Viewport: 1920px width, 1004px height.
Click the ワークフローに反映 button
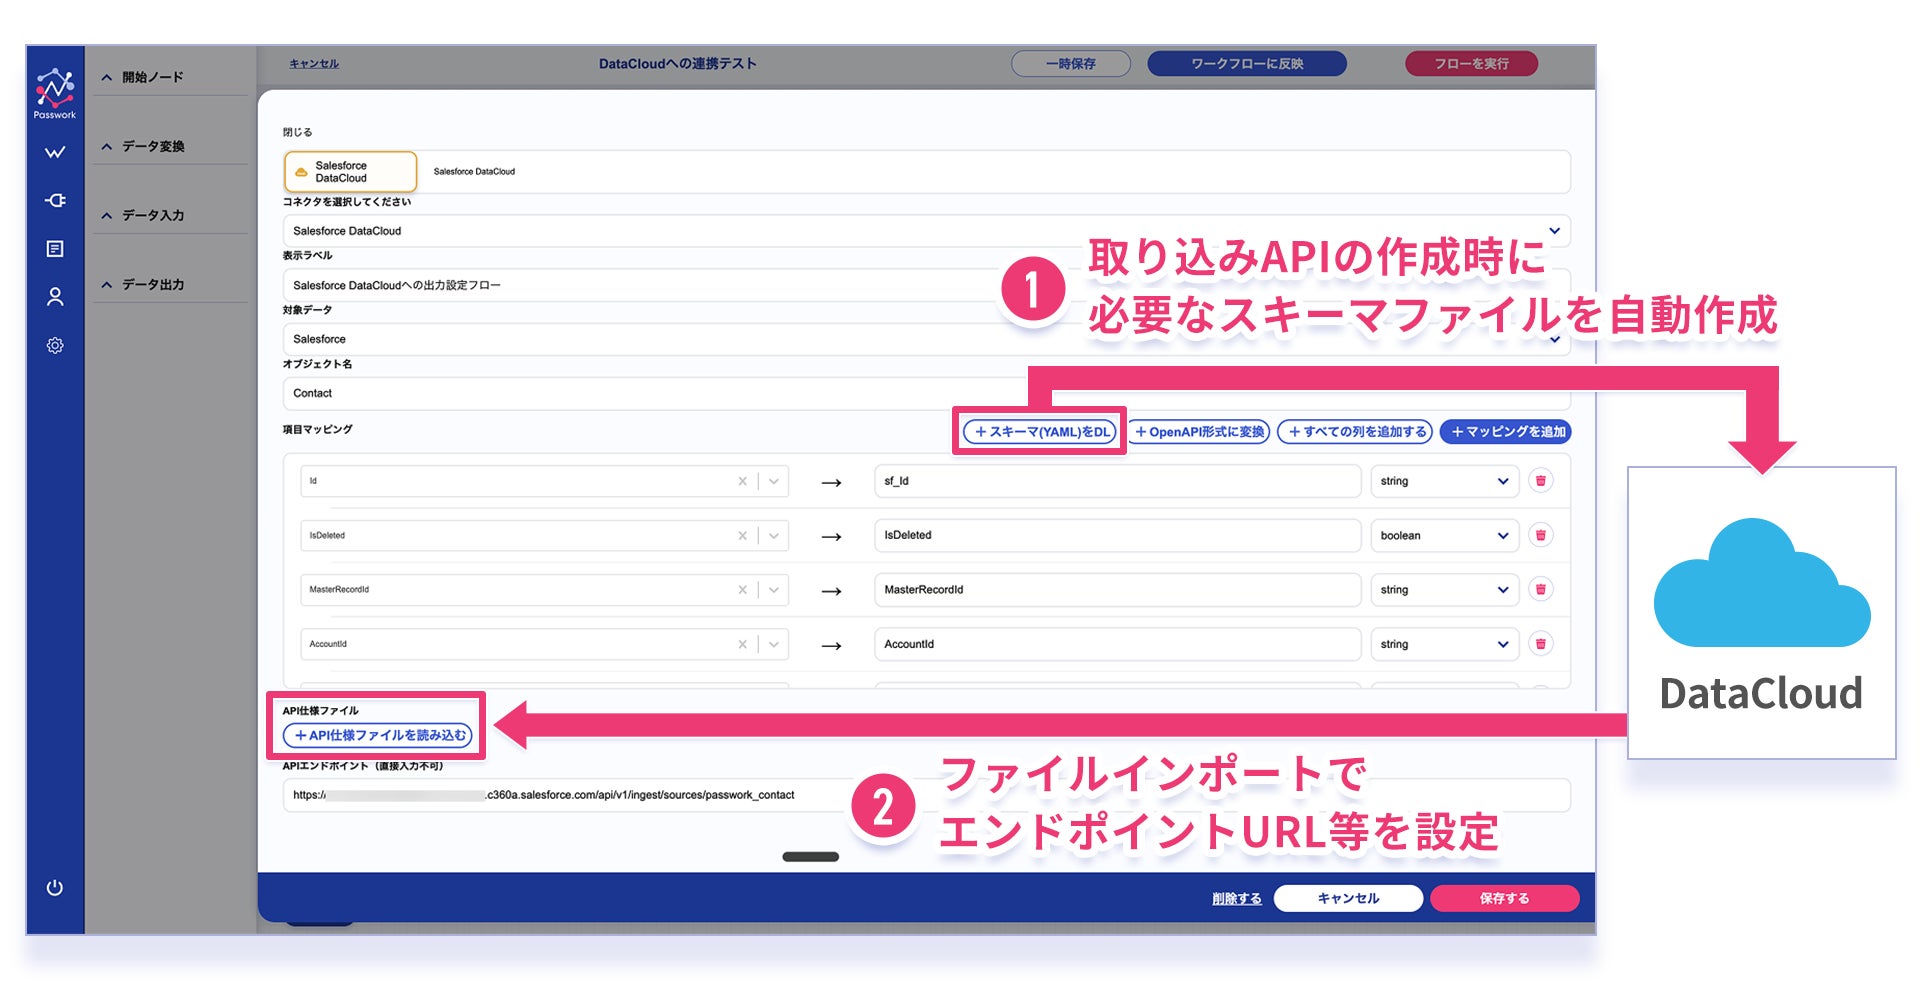tap(1247, 64)
